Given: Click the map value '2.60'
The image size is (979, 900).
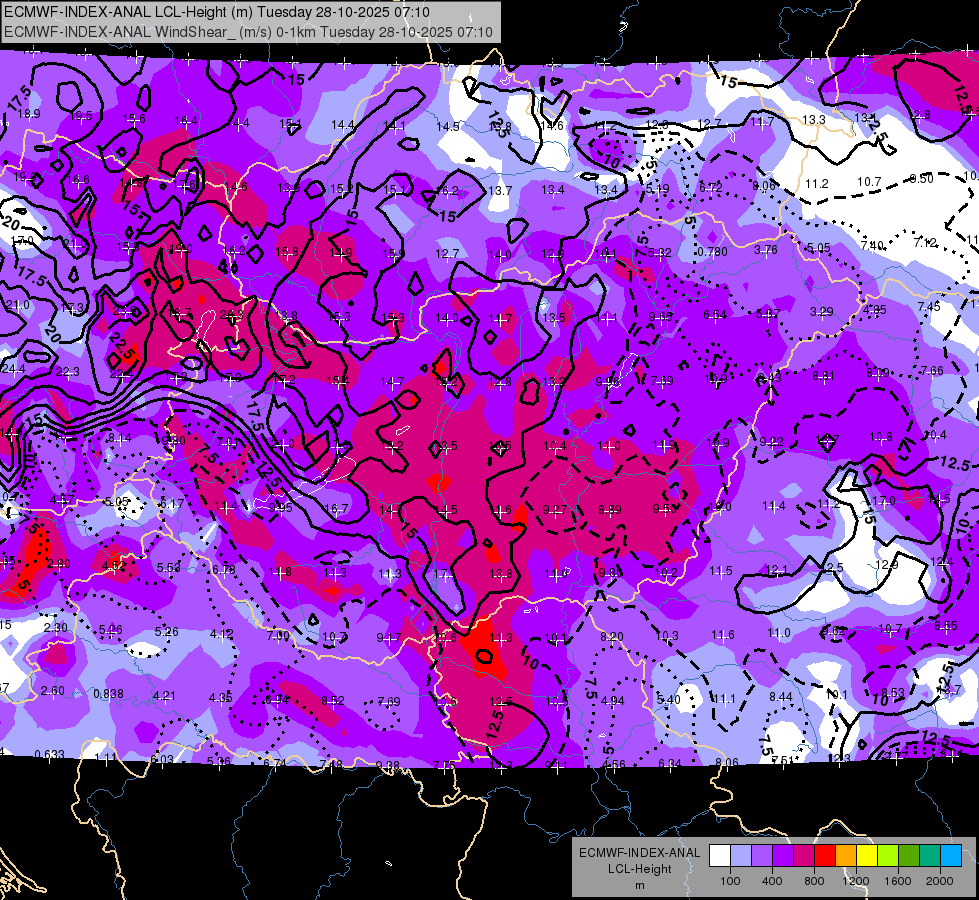Looking at the screenshot, I should point(52,691).
